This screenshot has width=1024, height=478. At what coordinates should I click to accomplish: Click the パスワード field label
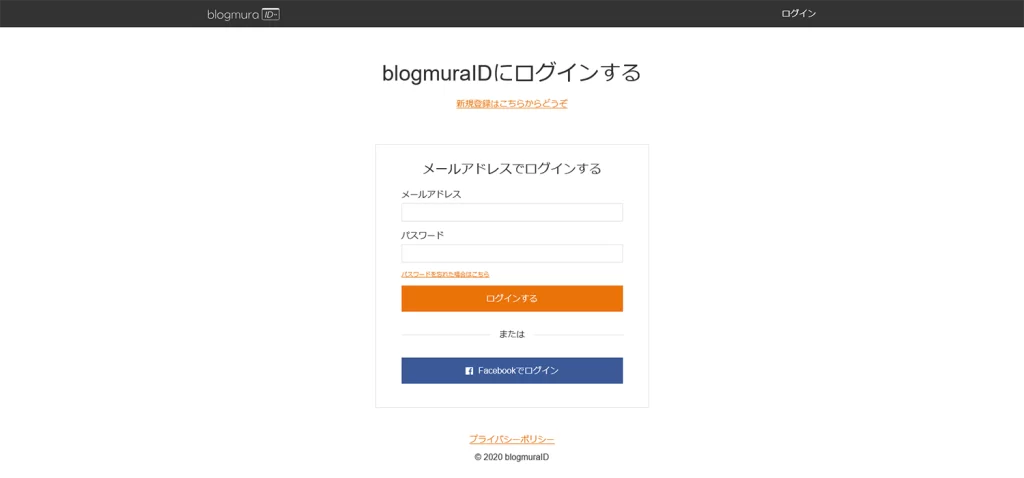[423, 235]
